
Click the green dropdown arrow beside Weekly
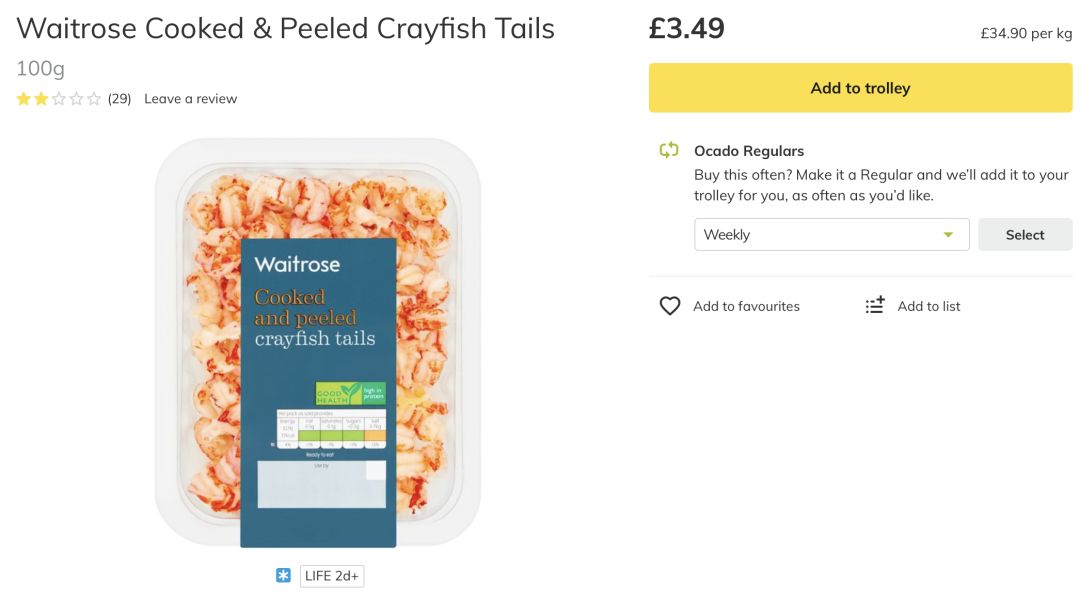948,235
